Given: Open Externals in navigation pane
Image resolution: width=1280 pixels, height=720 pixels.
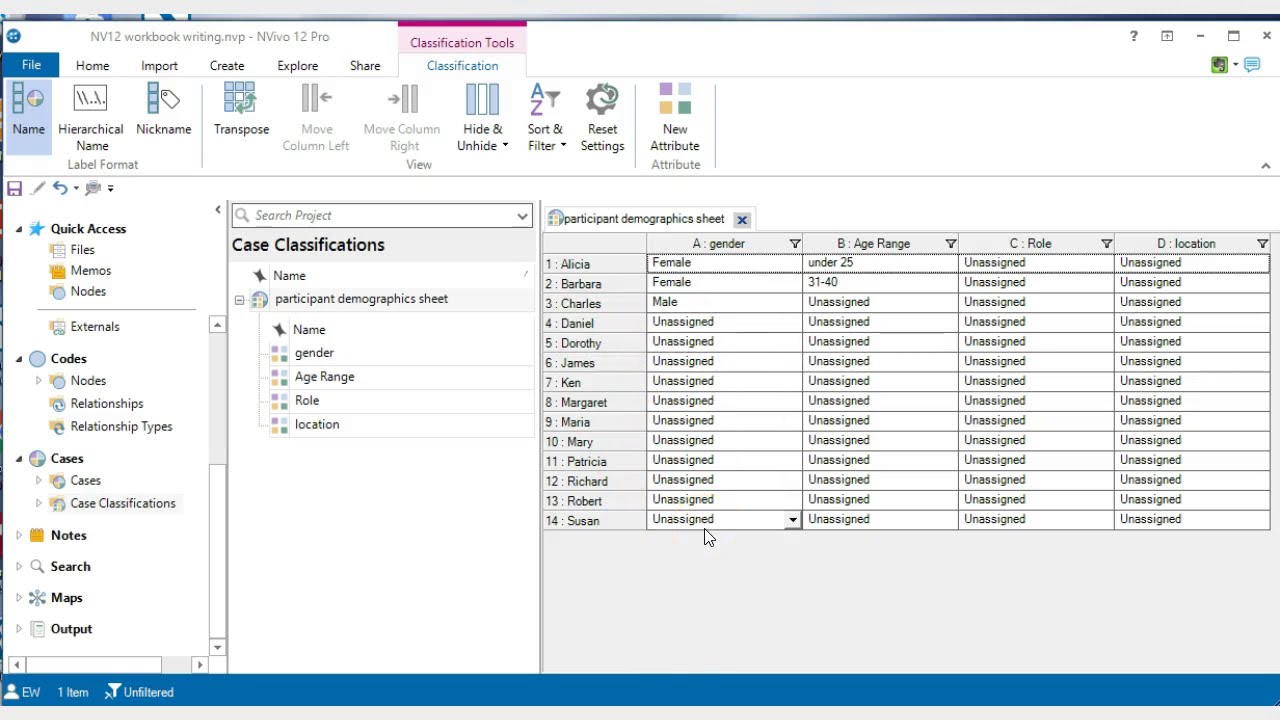Looking at the screenshot, I should click(95, 327).
